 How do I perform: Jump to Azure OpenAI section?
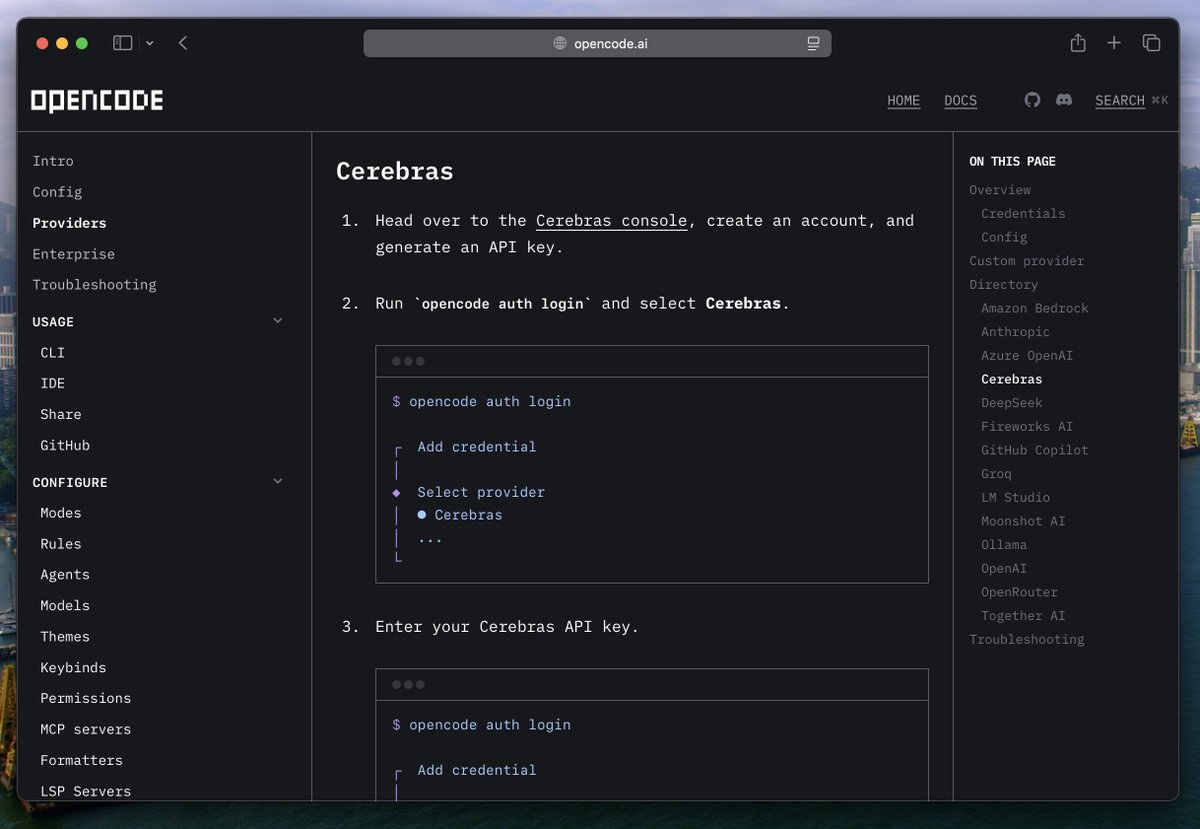click(x=1027, y=356)
